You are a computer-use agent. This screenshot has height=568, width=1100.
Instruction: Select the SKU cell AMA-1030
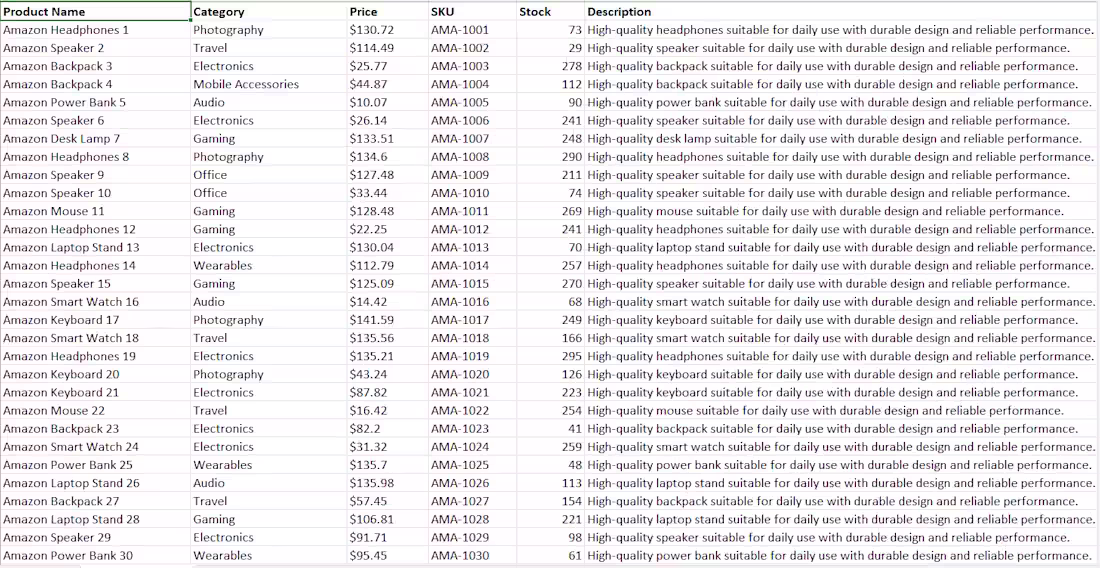tap(472, 556)
